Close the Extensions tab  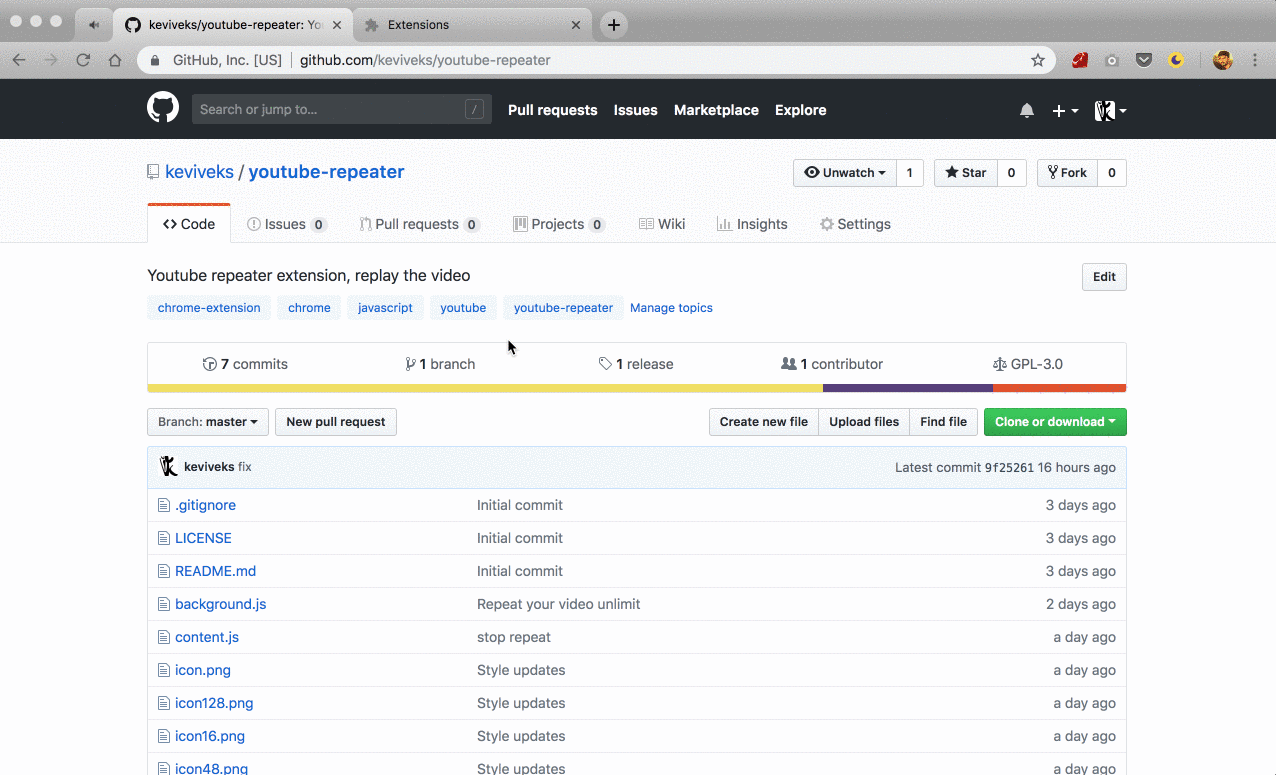click(575, 25)
